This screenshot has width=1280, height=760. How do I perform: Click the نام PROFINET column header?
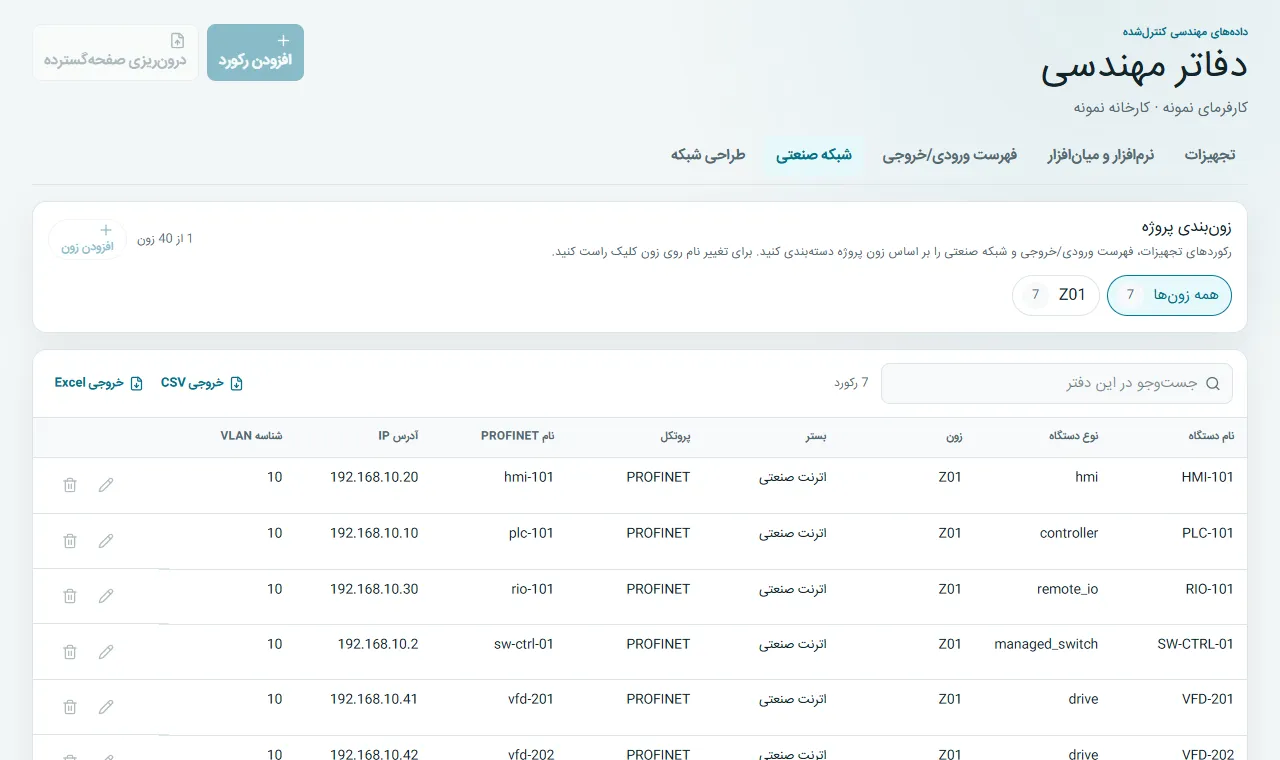coord(517,436)
